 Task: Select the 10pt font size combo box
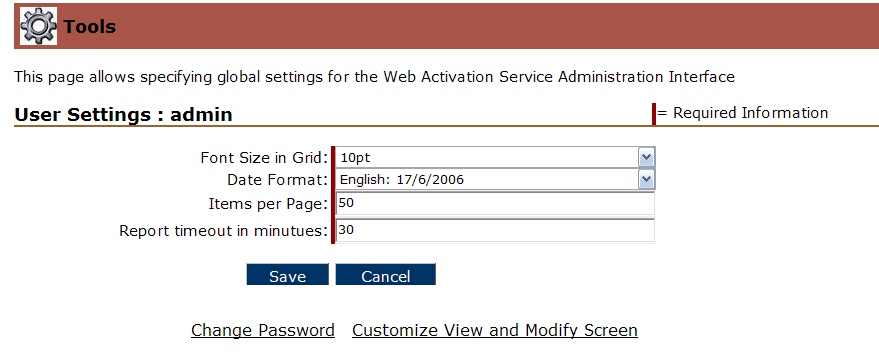495,157
